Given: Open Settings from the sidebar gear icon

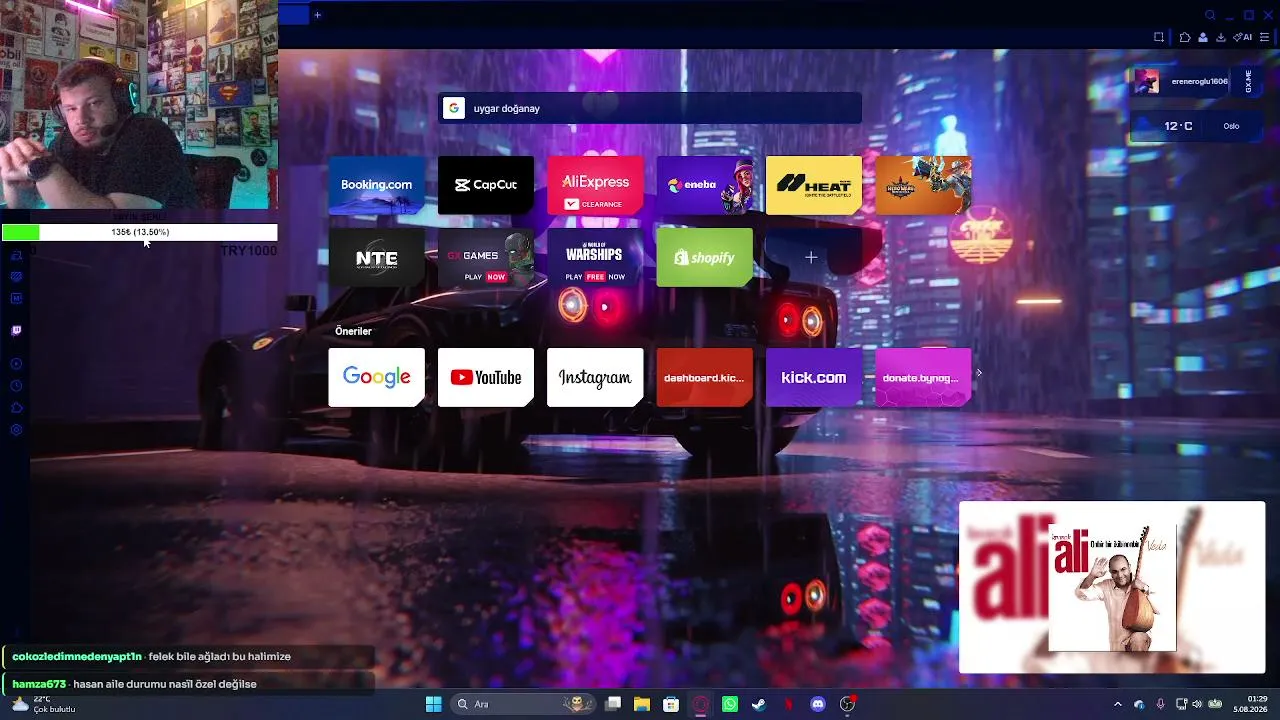Looking at the screenshot, I should point(16,430).
